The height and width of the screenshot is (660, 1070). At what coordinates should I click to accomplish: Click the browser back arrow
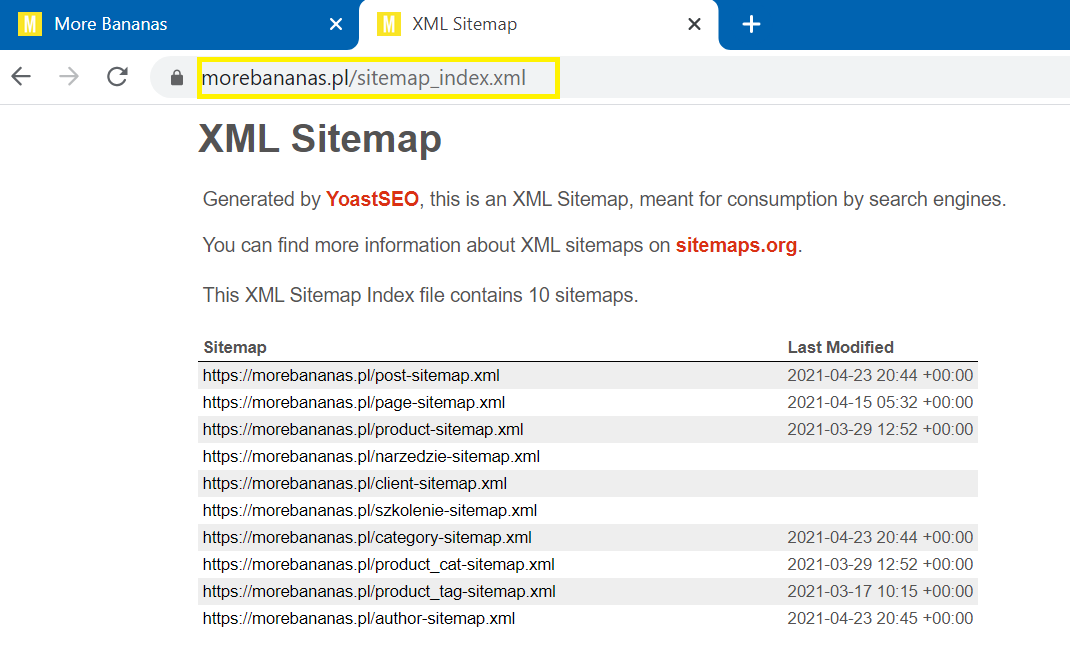[21, 77]
